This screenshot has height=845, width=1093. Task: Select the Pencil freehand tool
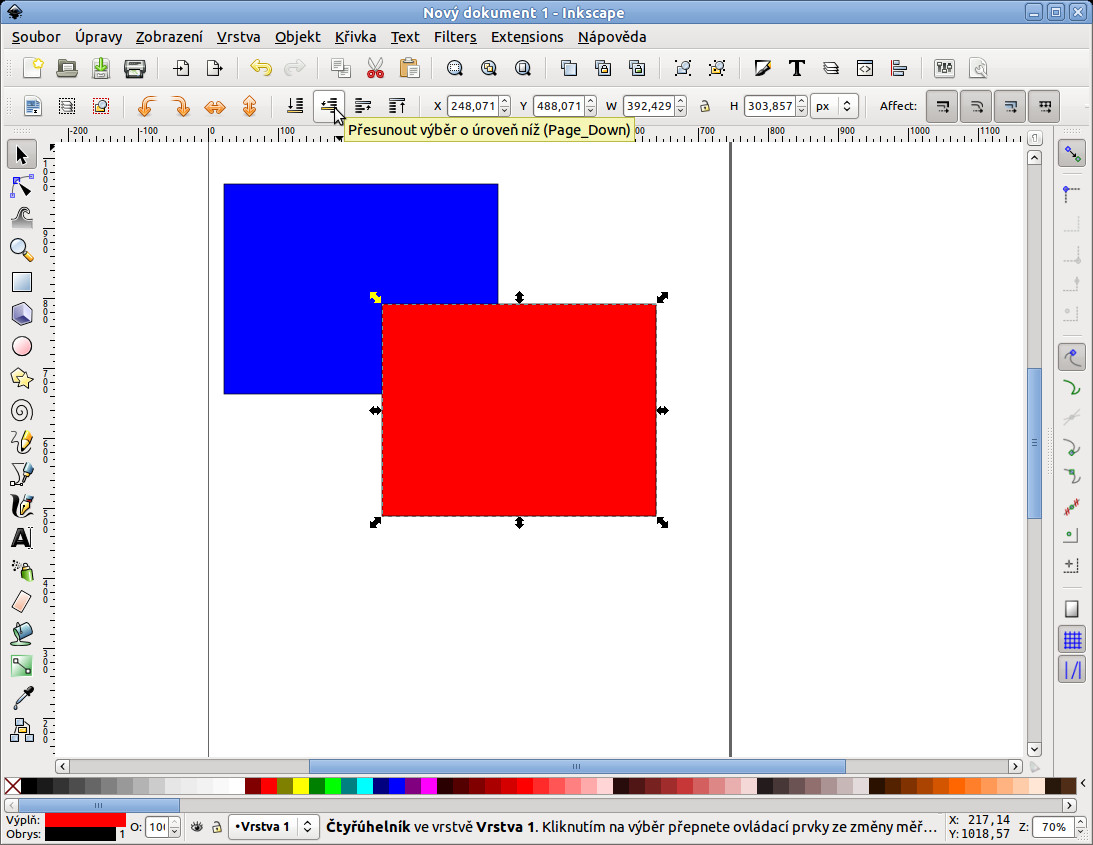tap(22, 442)
